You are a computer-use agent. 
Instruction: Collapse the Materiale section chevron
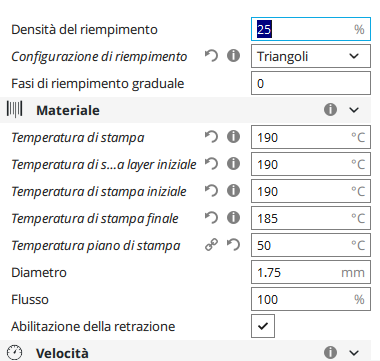coord(354,110)
